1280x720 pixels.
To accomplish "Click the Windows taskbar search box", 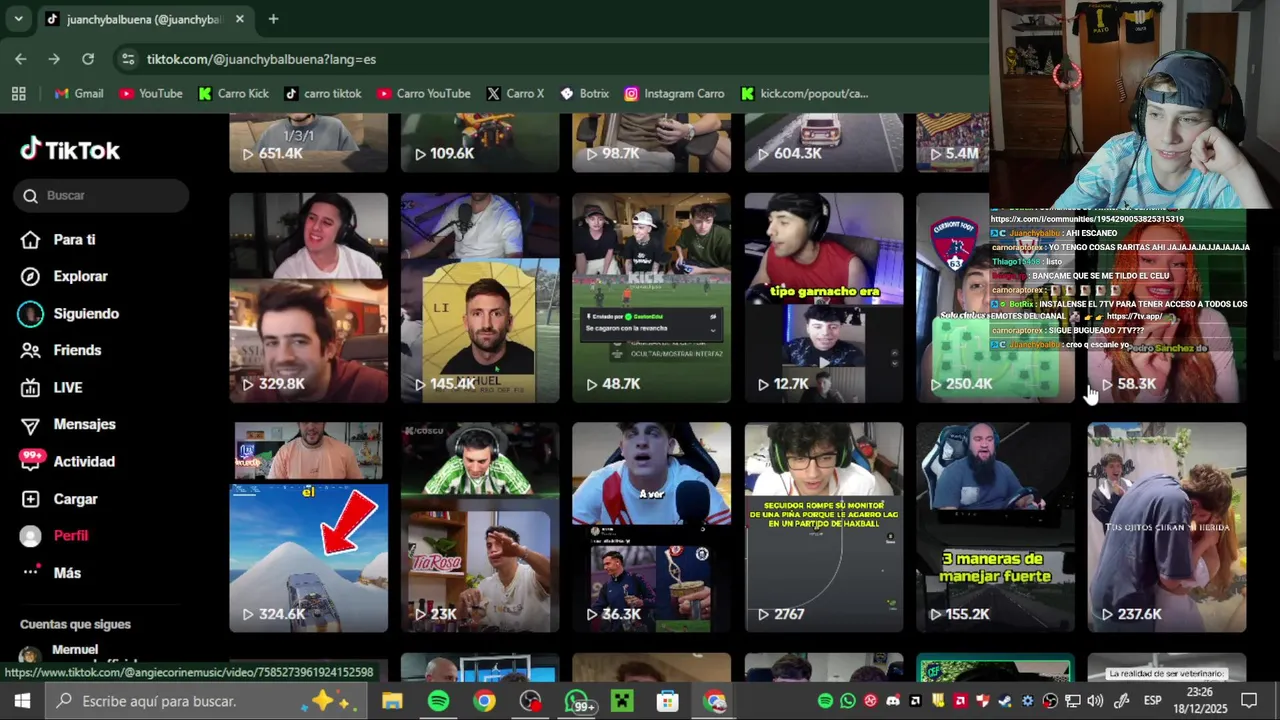I will point(205,701).
